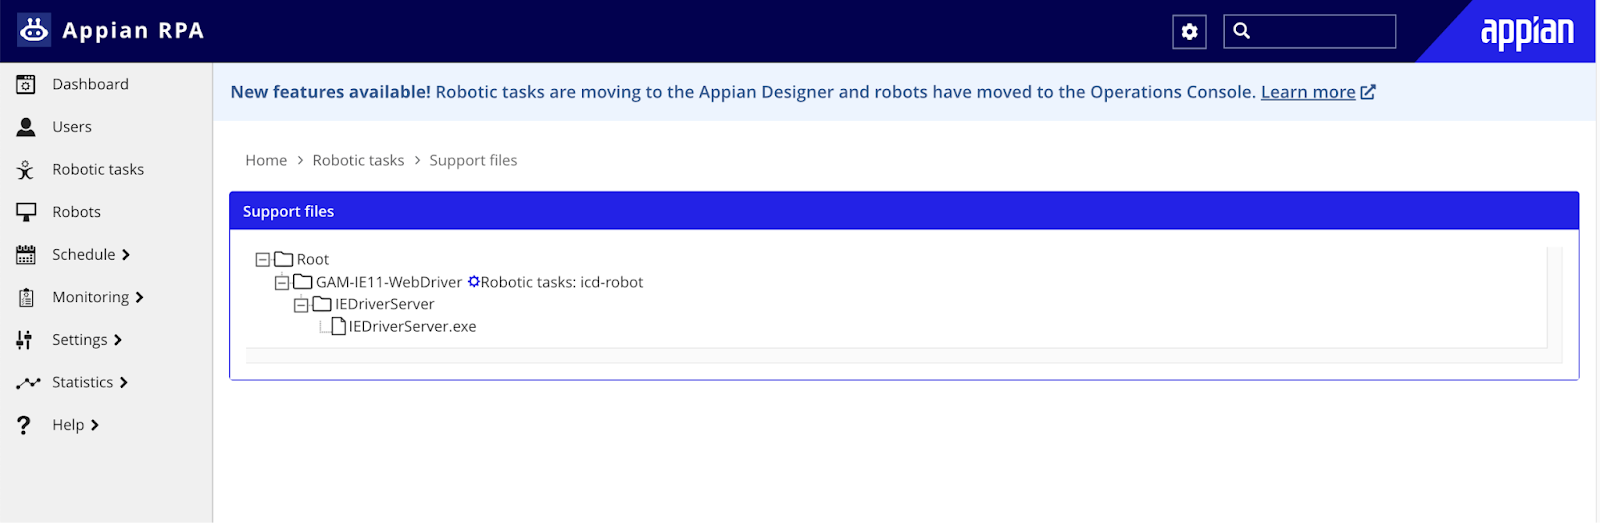Click 'Robotic tasks: icd-robot' text
Image resolution: width=1600 pixels, height=523 pixels.
(562, 282)
